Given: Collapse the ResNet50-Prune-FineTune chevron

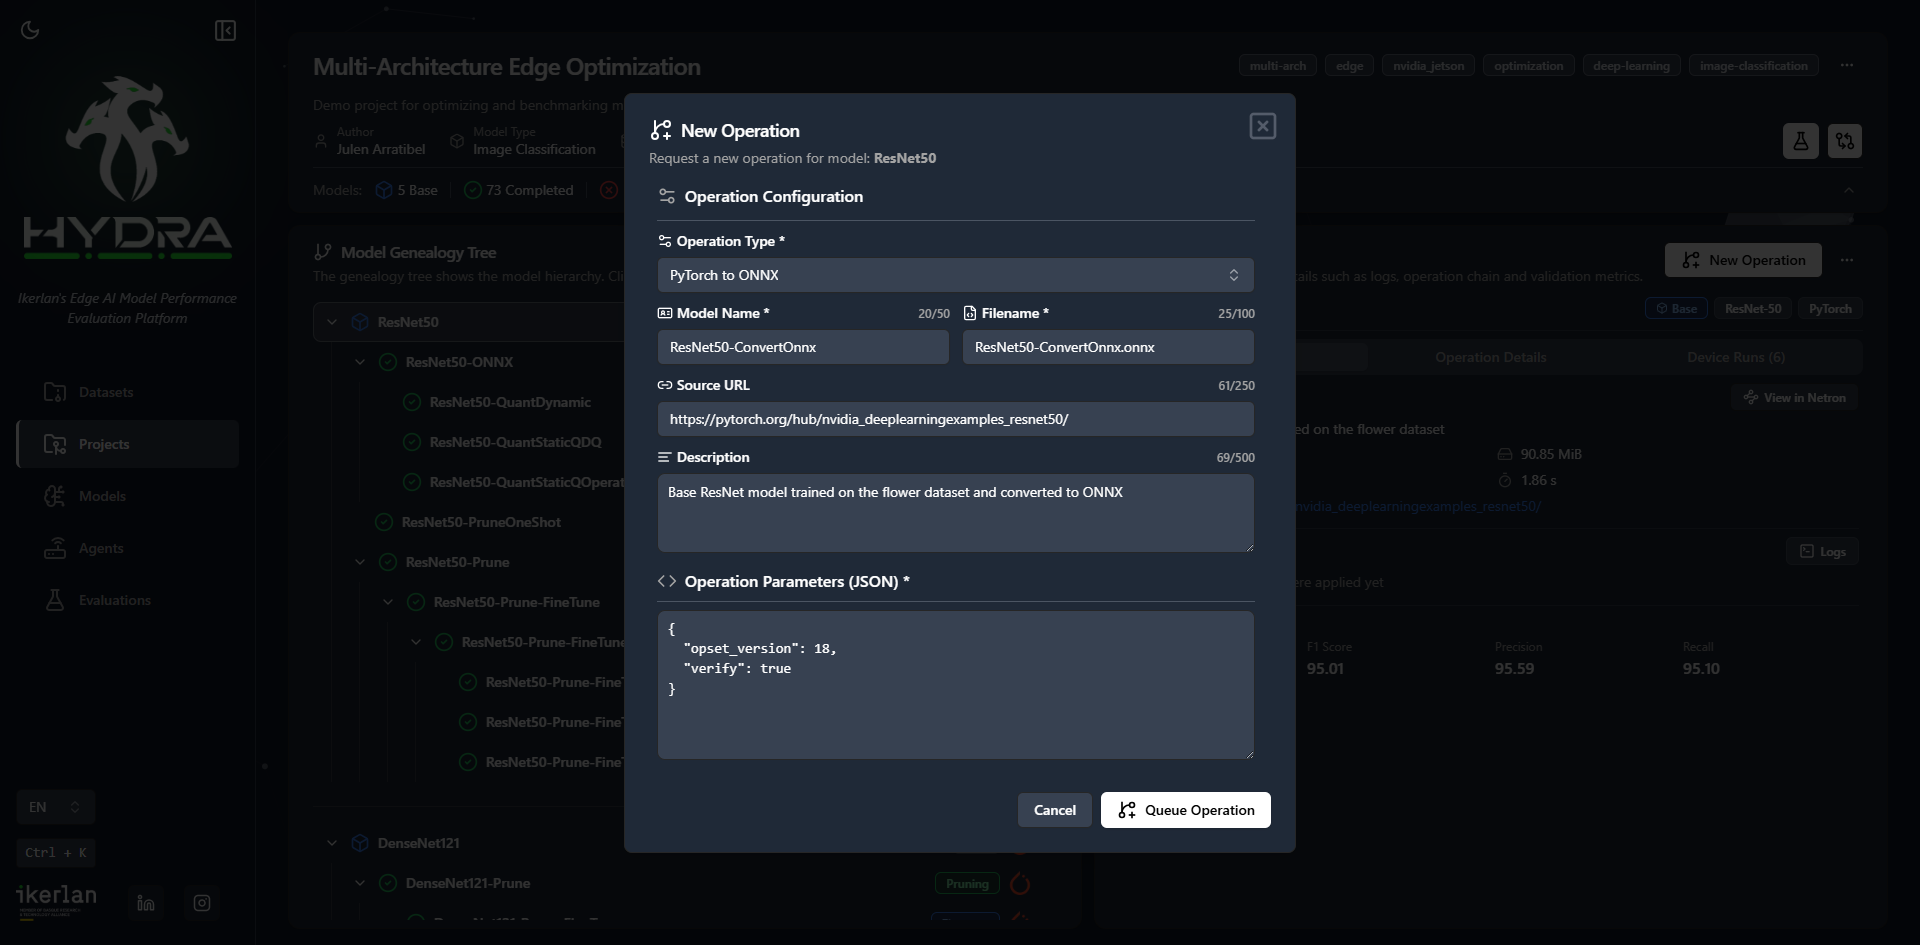Looking at the screenshot, I should 388,602.
